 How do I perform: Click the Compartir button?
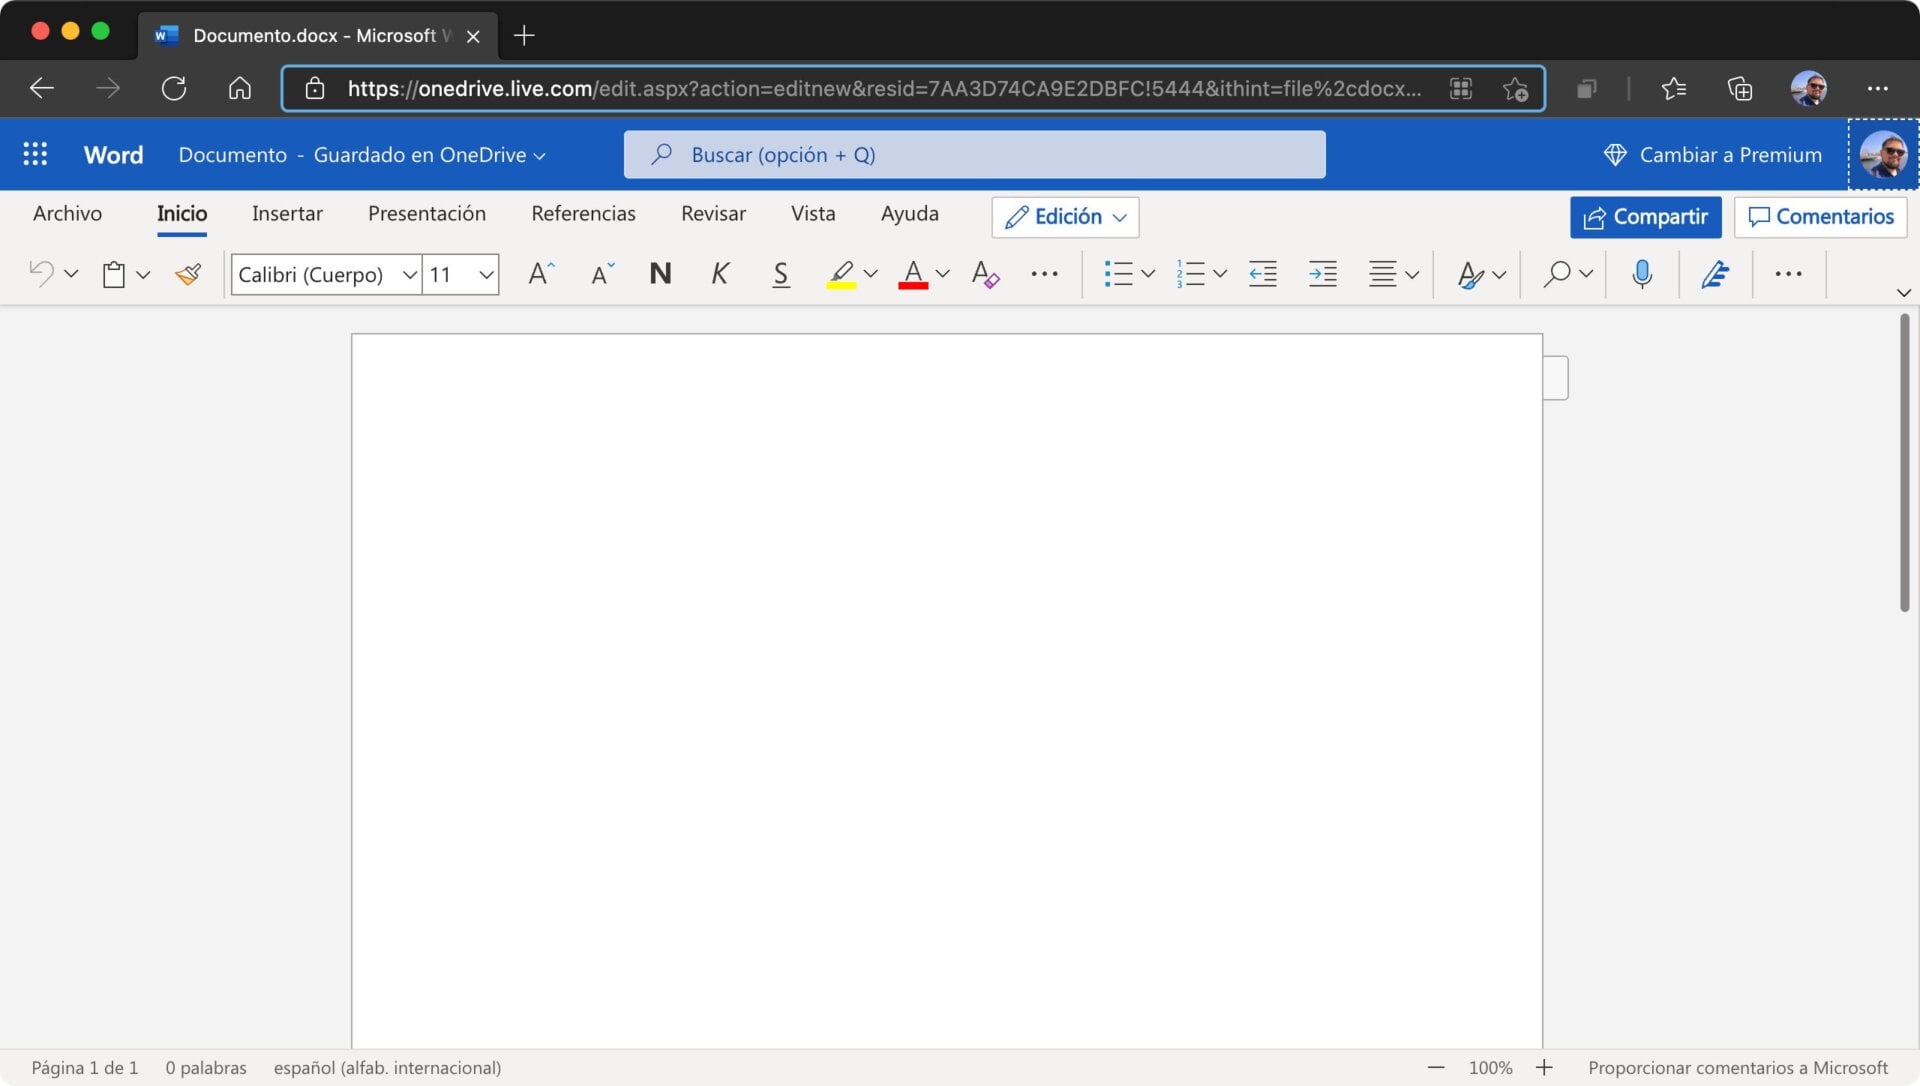tap(1645, 217)
